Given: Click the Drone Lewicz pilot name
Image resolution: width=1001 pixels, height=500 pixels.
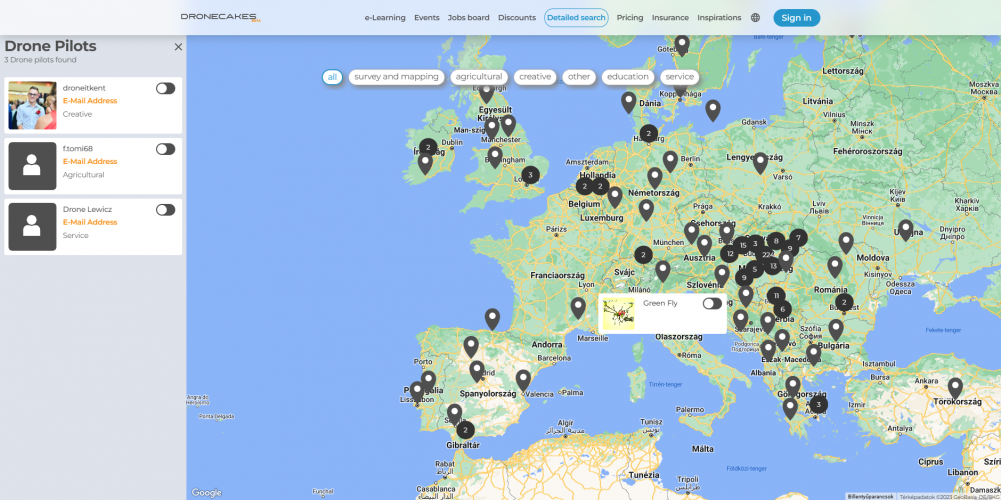Looking at the screenshot, I should coord(86,209).
